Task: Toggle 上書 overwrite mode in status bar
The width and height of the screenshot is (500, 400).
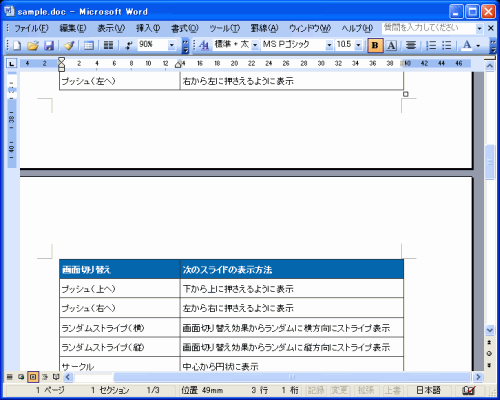Action: point(392,390)
